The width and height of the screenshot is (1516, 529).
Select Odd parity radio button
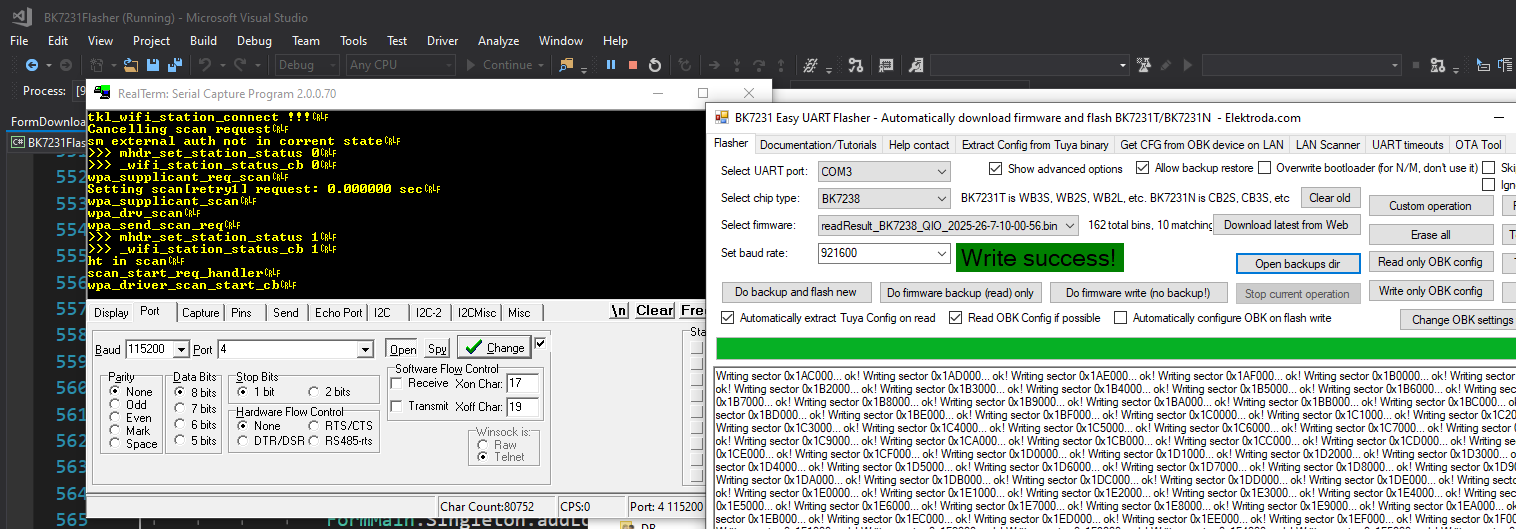coord(116,405)
